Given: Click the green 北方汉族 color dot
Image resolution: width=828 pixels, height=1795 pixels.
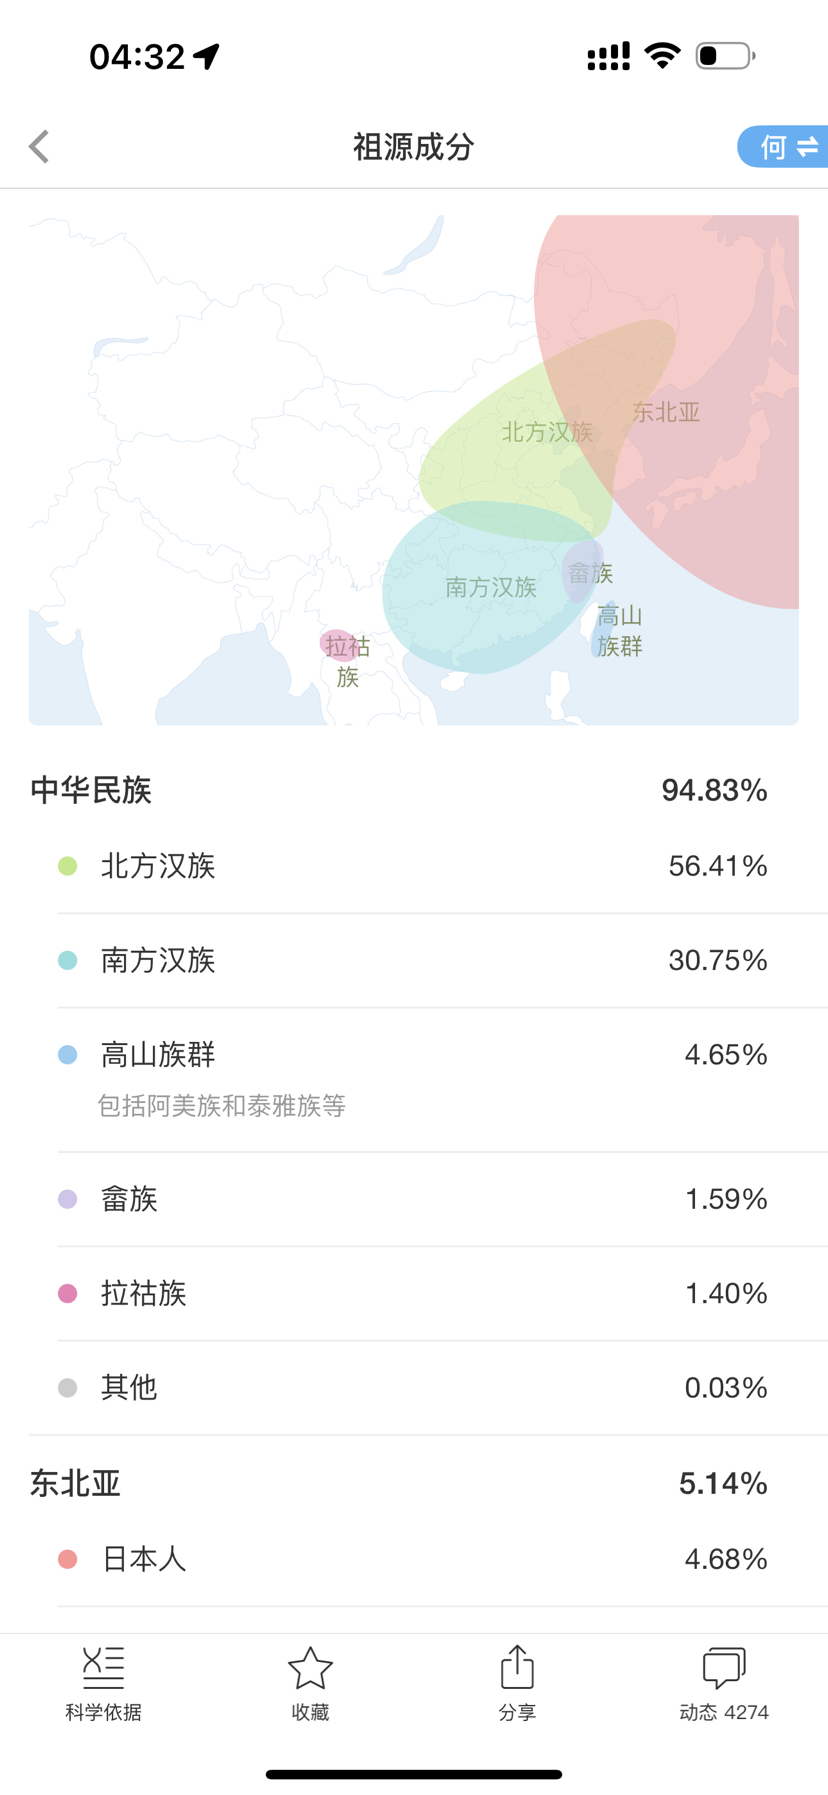Looking at the screenshot, I should point(68,866).
